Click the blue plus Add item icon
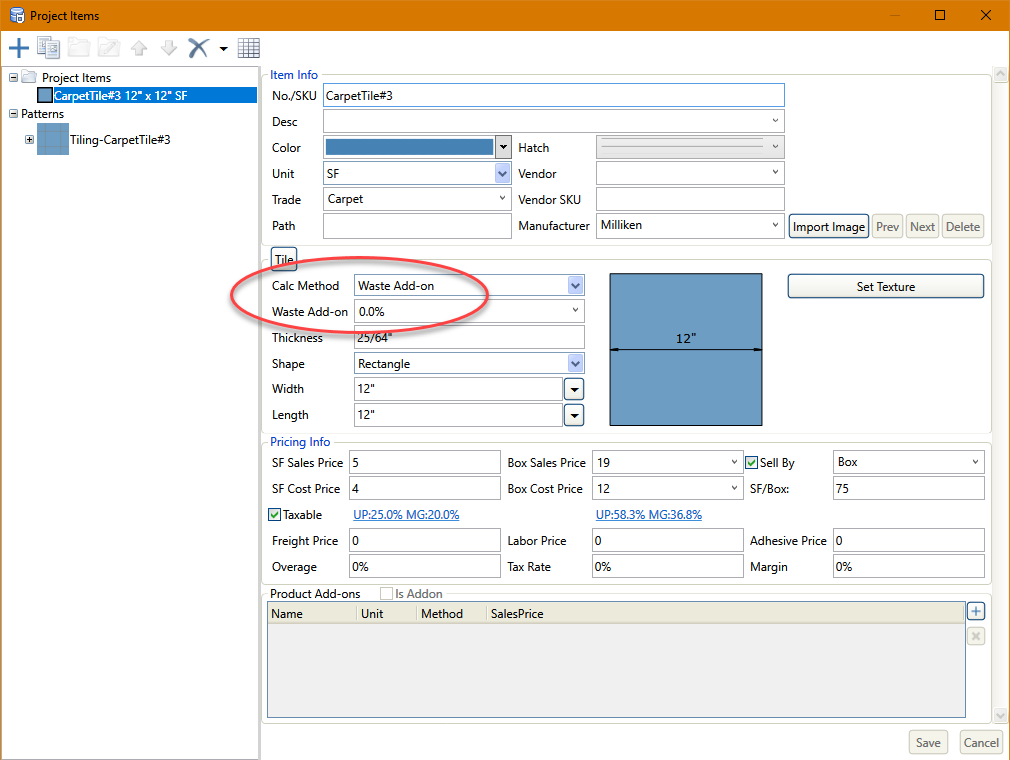 point(19,48)
